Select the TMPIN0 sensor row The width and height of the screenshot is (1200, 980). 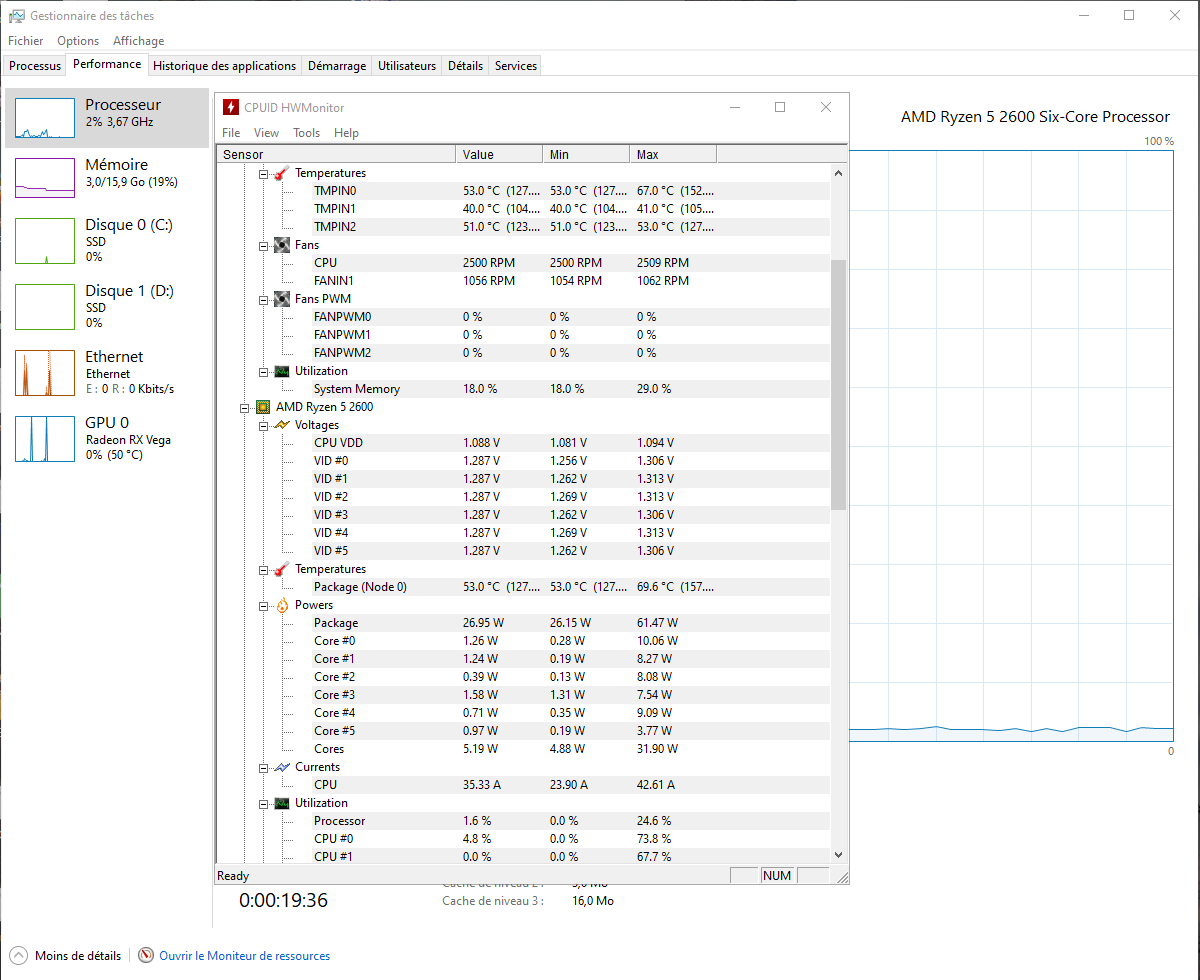tap(523, 191)
